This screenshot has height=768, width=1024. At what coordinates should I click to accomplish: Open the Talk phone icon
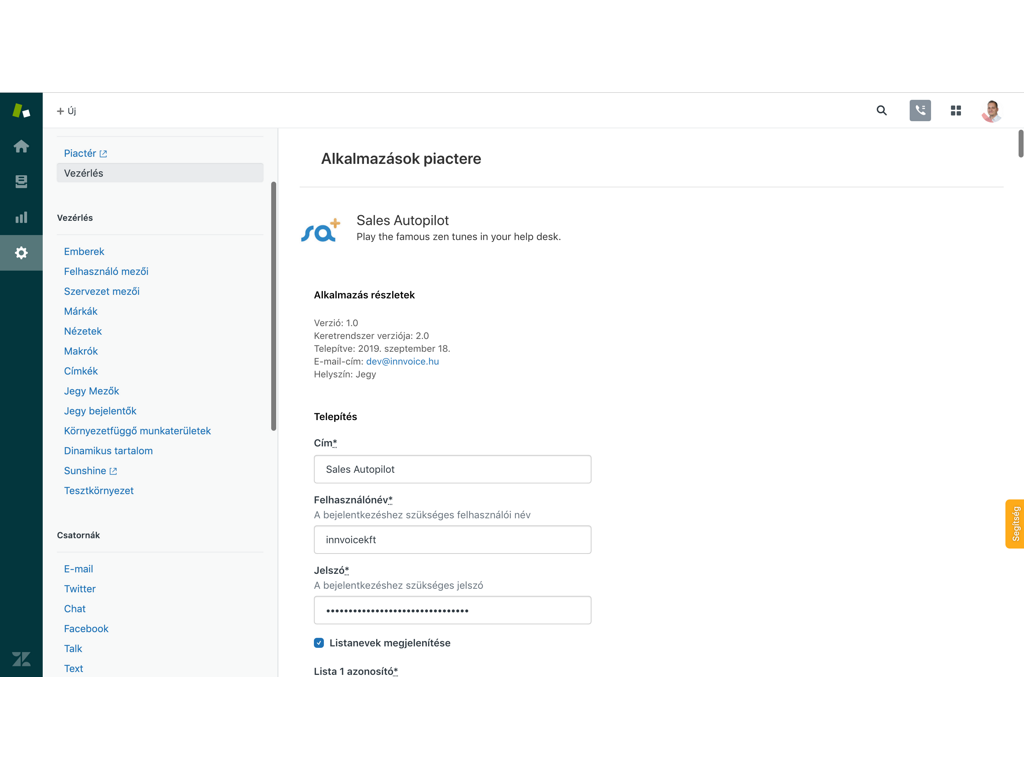(920, 111)
